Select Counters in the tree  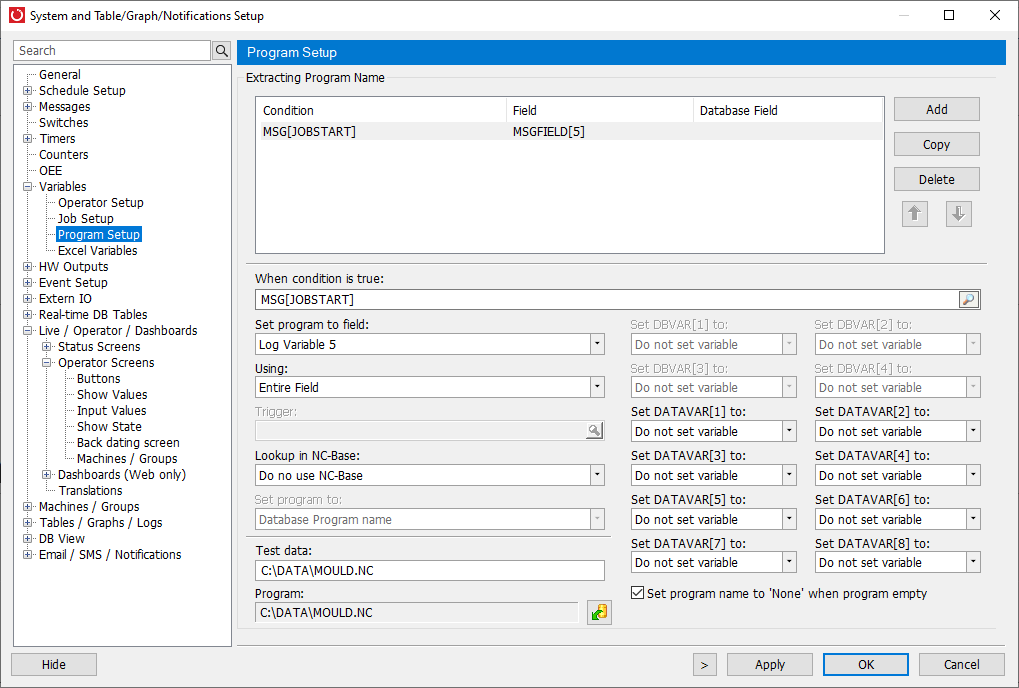[x=64, y=155]
